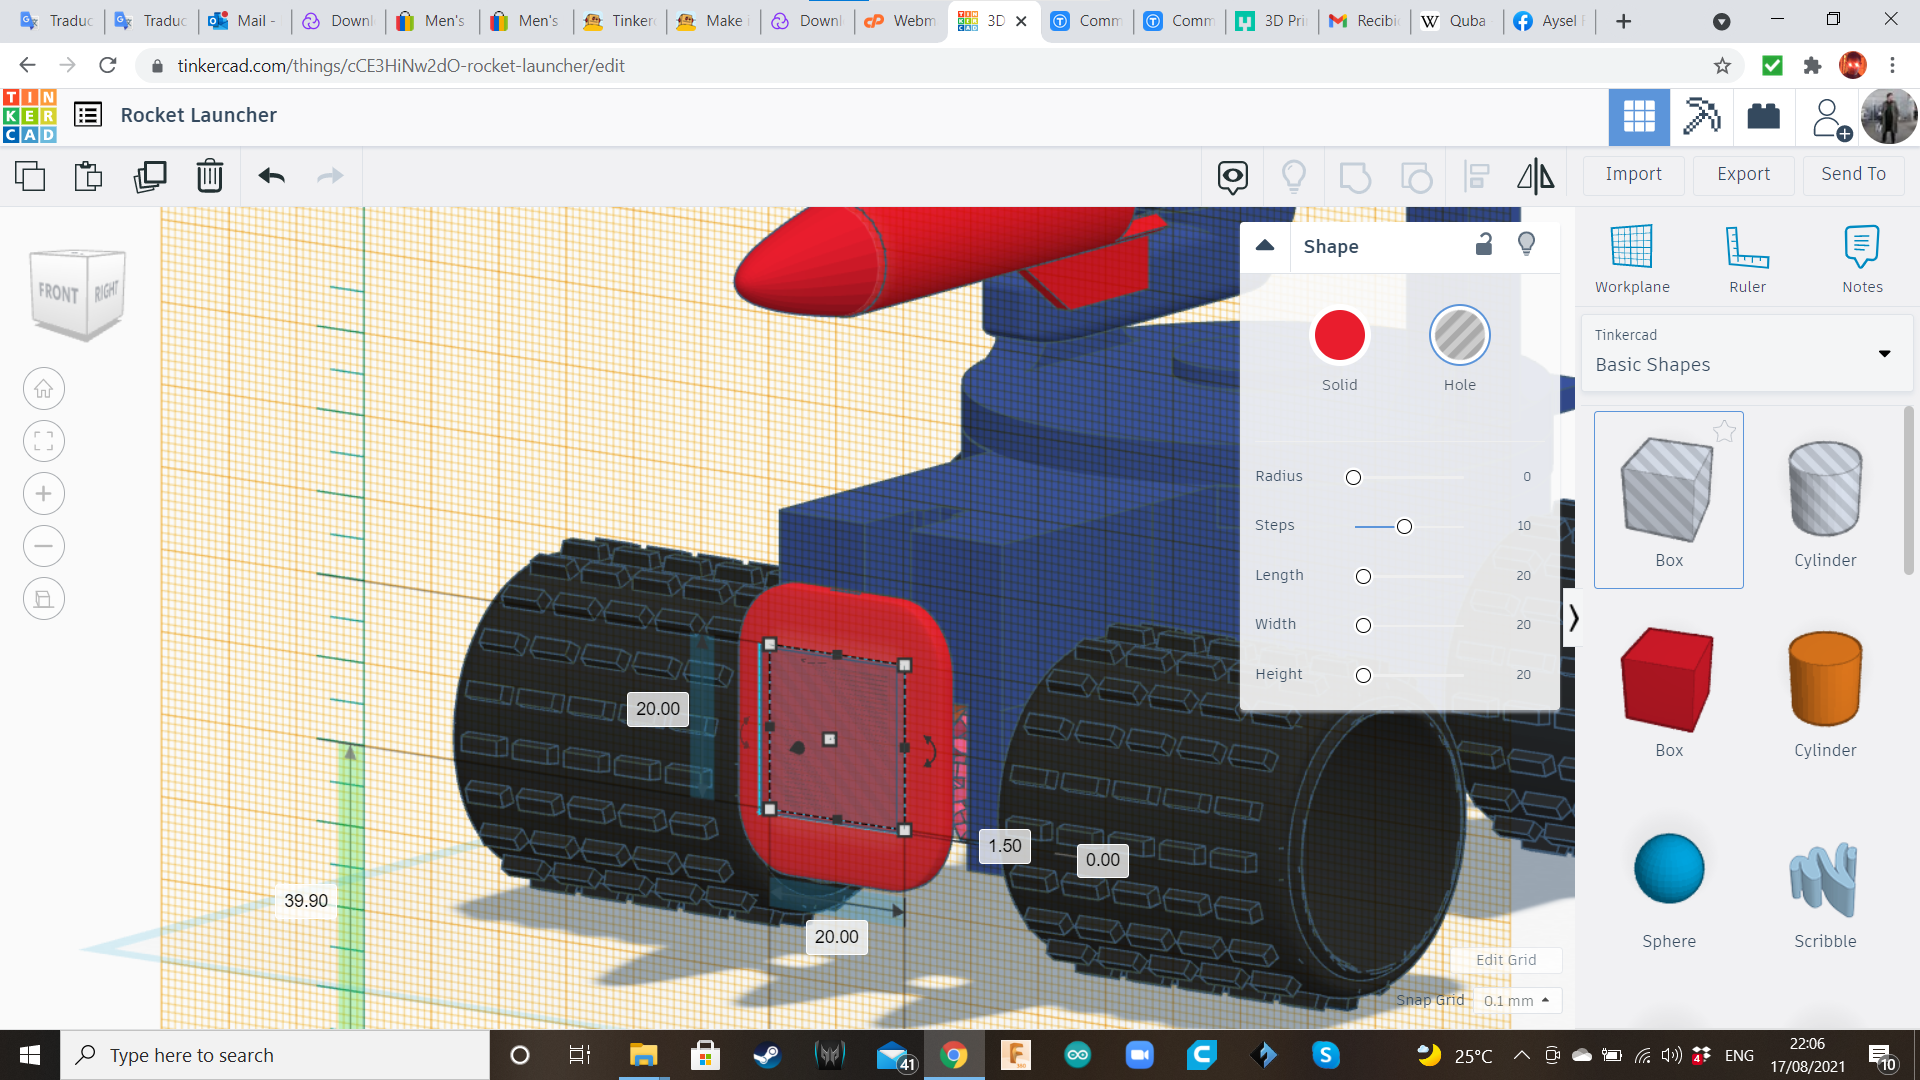Click the Steps slider handle
Screen dimensions: 1920x1080
pyautogui.click(x=1404, y=527)
